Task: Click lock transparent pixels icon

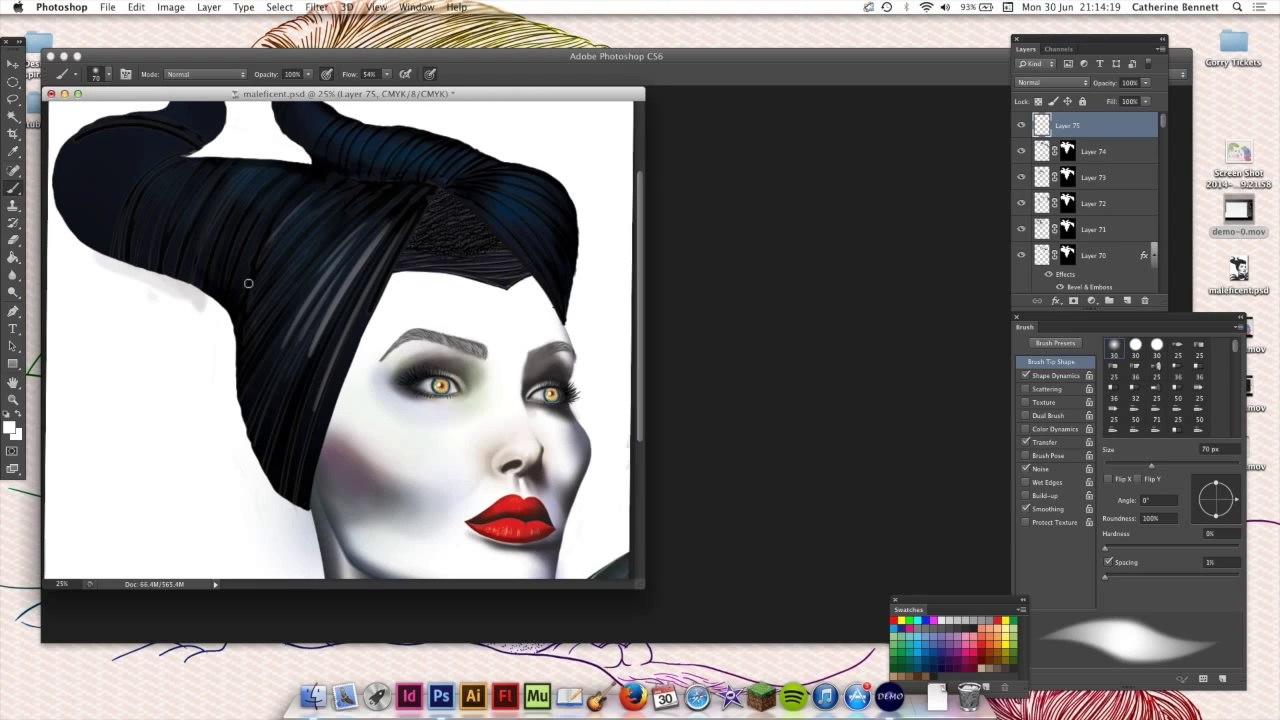Action: tap(1038, 101)
